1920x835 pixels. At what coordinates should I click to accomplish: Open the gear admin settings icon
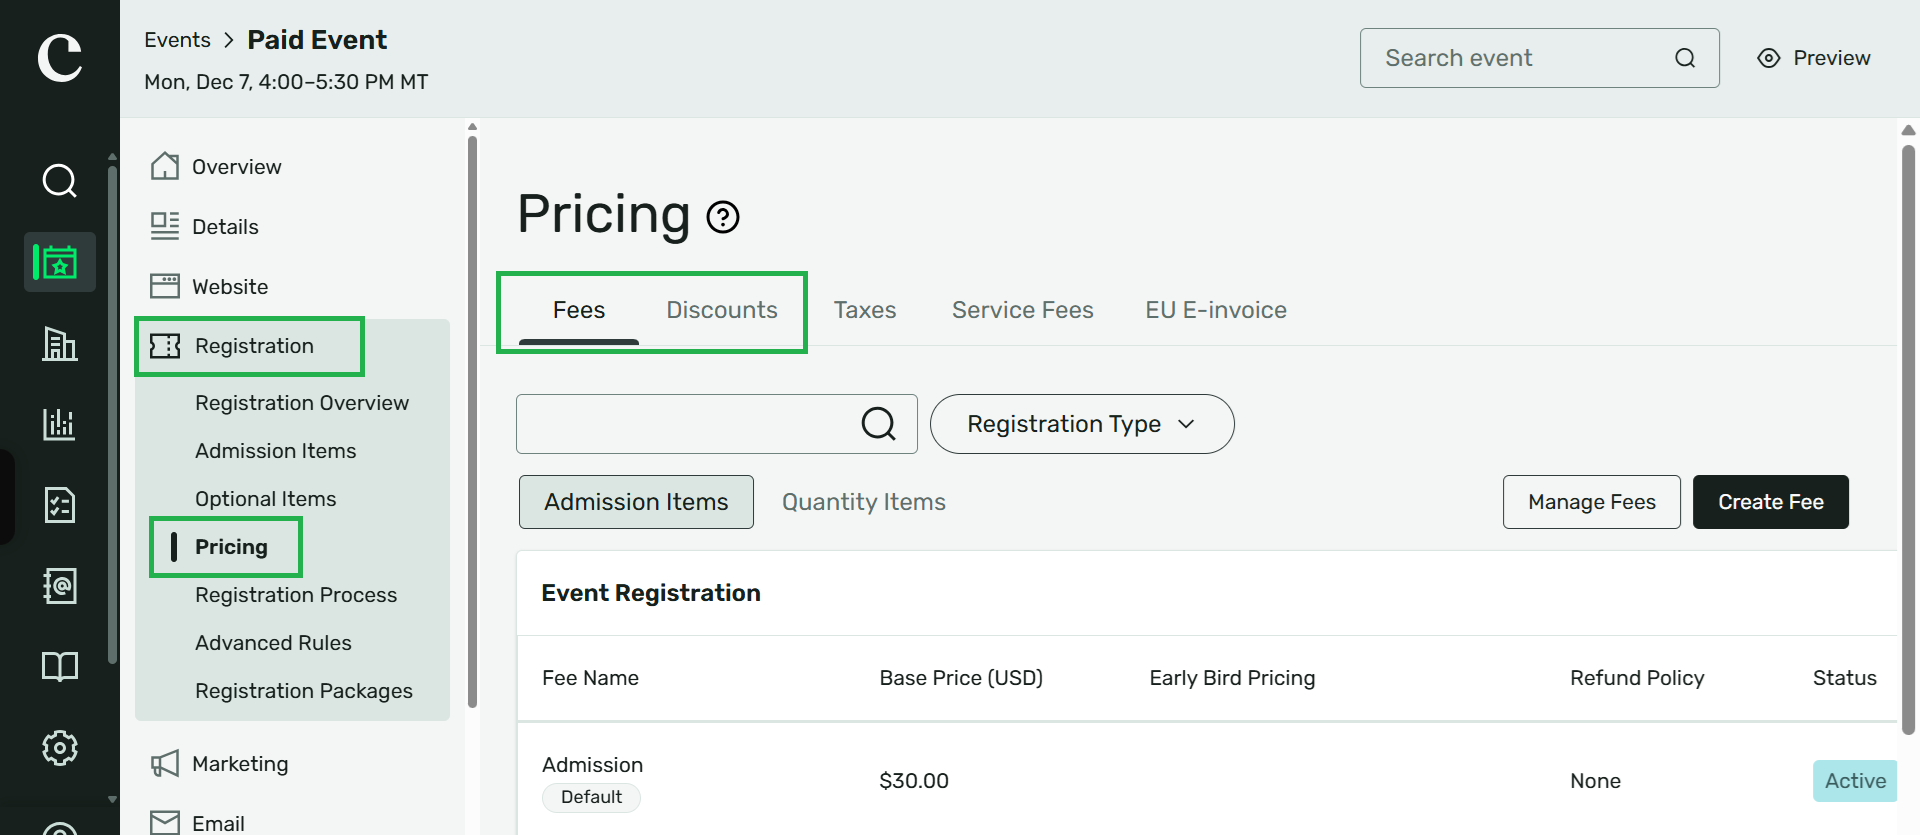(x=60, y=748)
